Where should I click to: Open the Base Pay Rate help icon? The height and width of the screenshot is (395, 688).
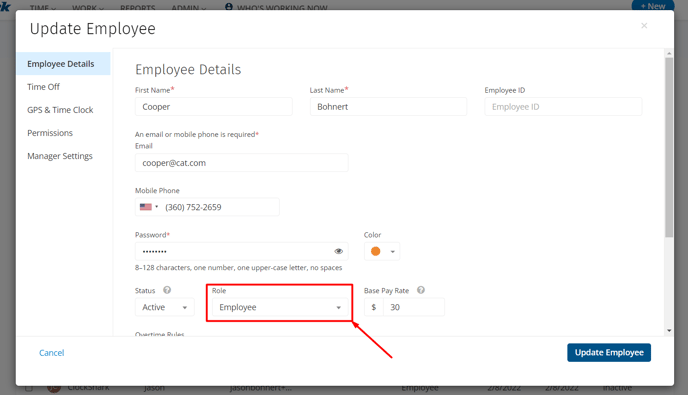pyautogui.click(x=421, y=290)
